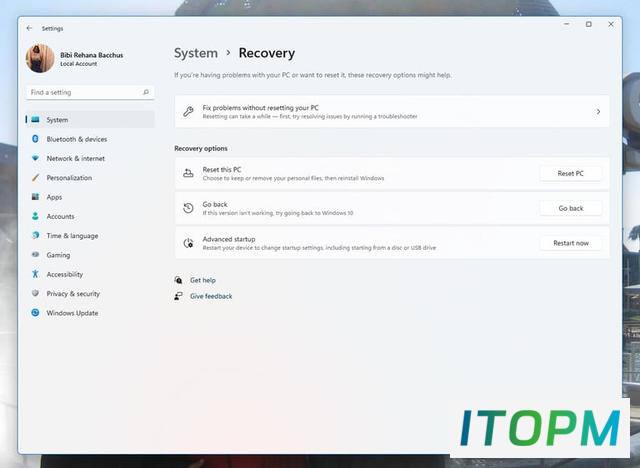The width and height of the screenshot is (640, 468).
Task: Click the Accessibility figure icon
Action: coord(36,274)
